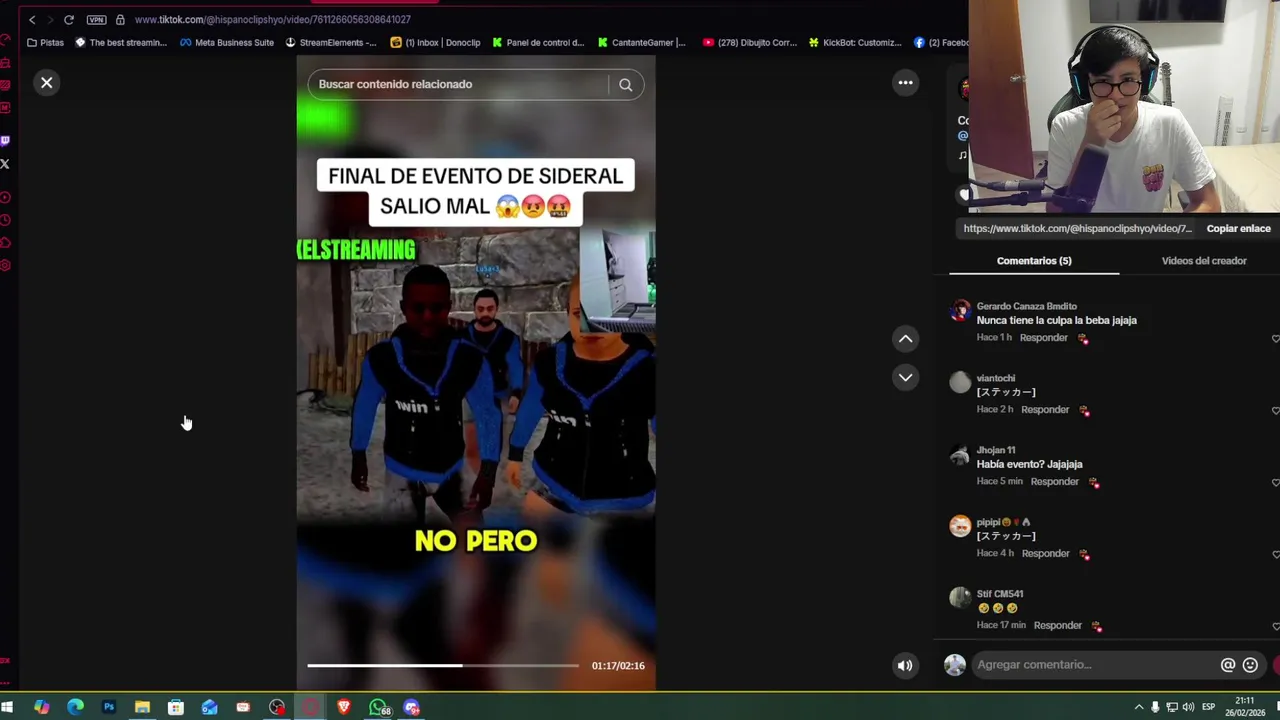This screenshot has width=1280, height=720.
Task: Seek on the video progress bar
Action: coord(443,665)
